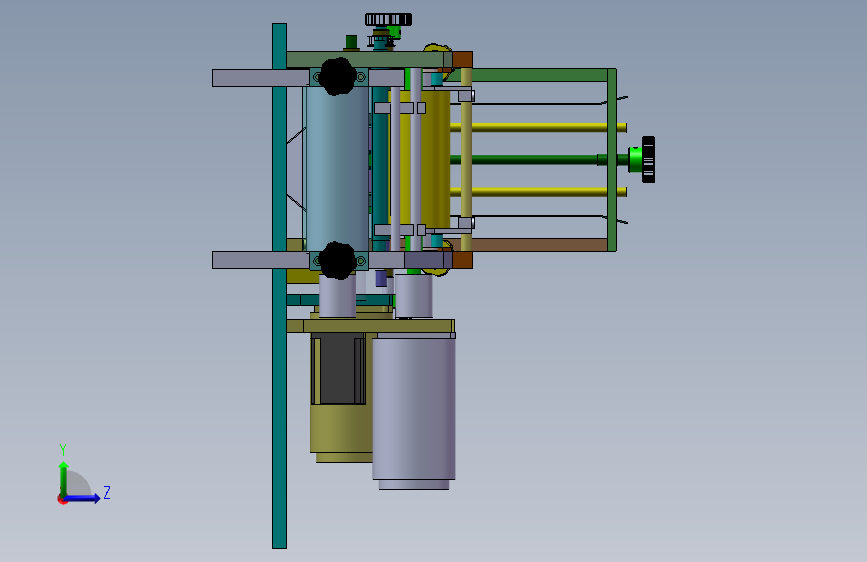Image resolution: width=867 pixels, height=562 pixels.
Task: Click the dark grey stepper motor block
Action: (x=339, y=368)
